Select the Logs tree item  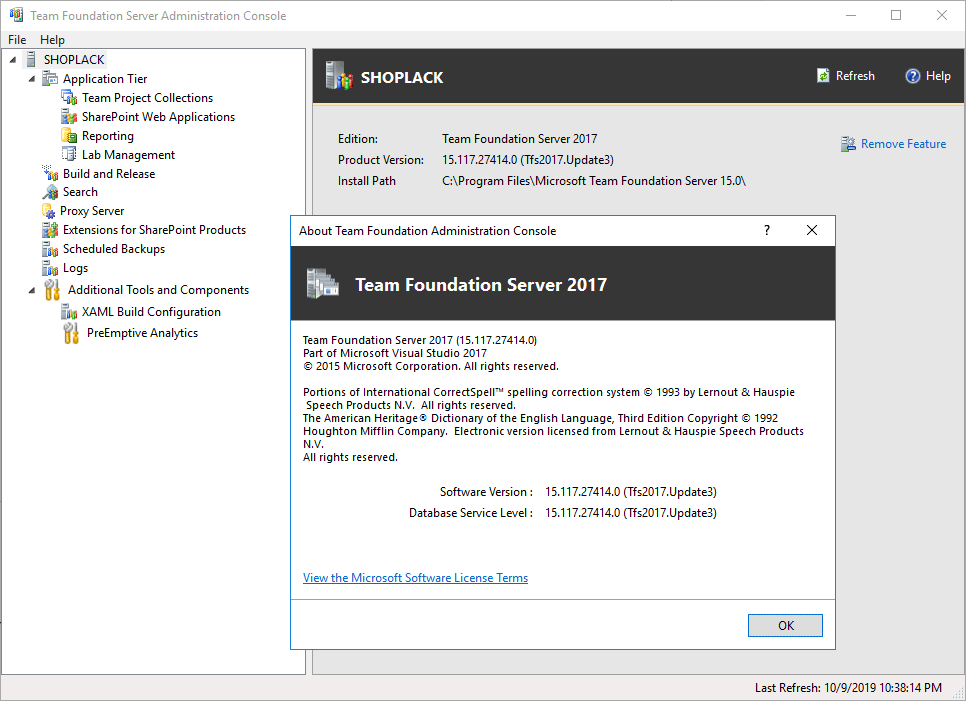point(75,268)
